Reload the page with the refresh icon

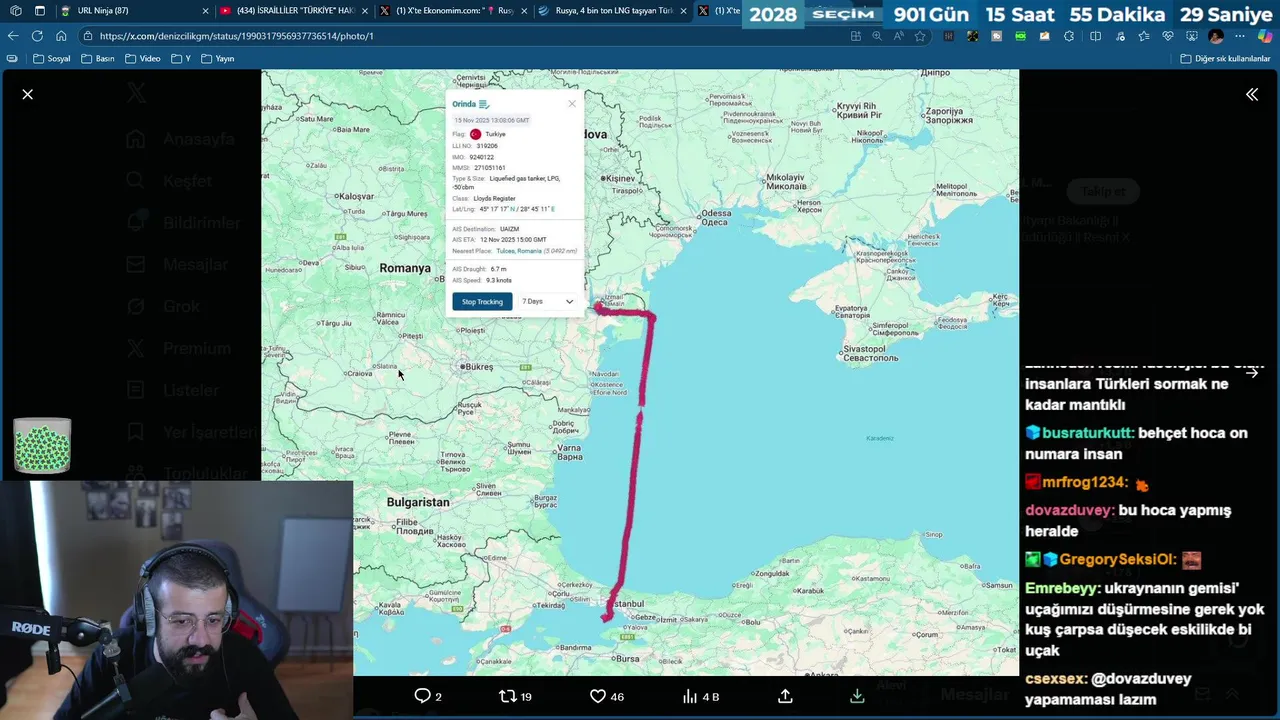37,36
